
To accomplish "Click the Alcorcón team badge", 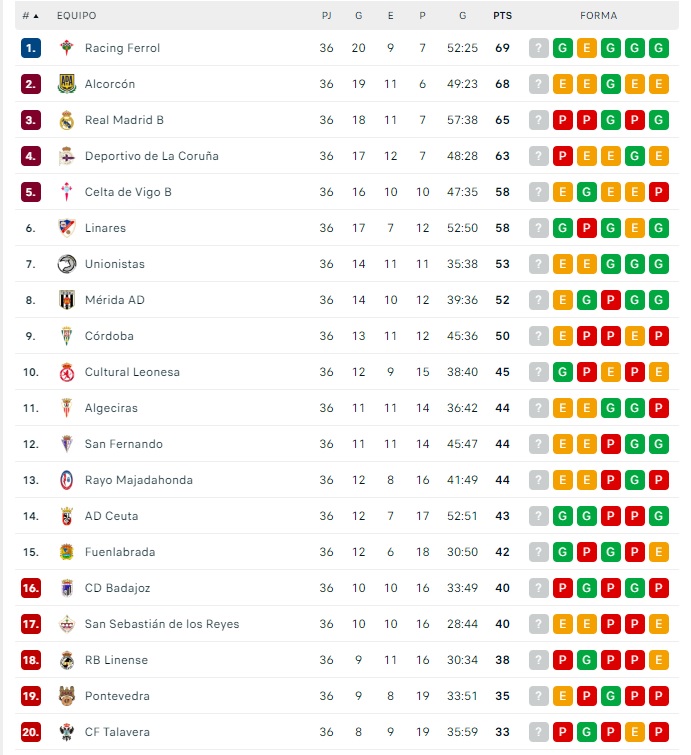I will point(67,84).
